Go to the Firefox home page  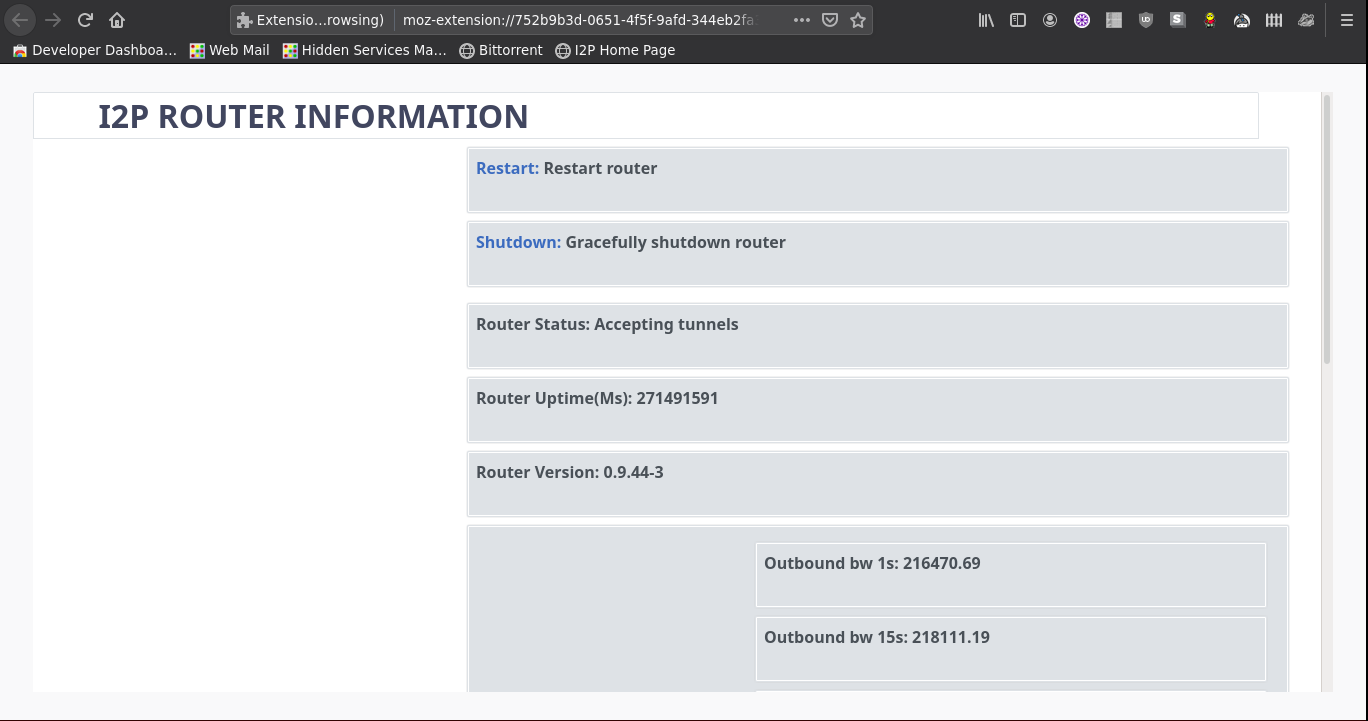pyautogui.click(x=117, y=20)
